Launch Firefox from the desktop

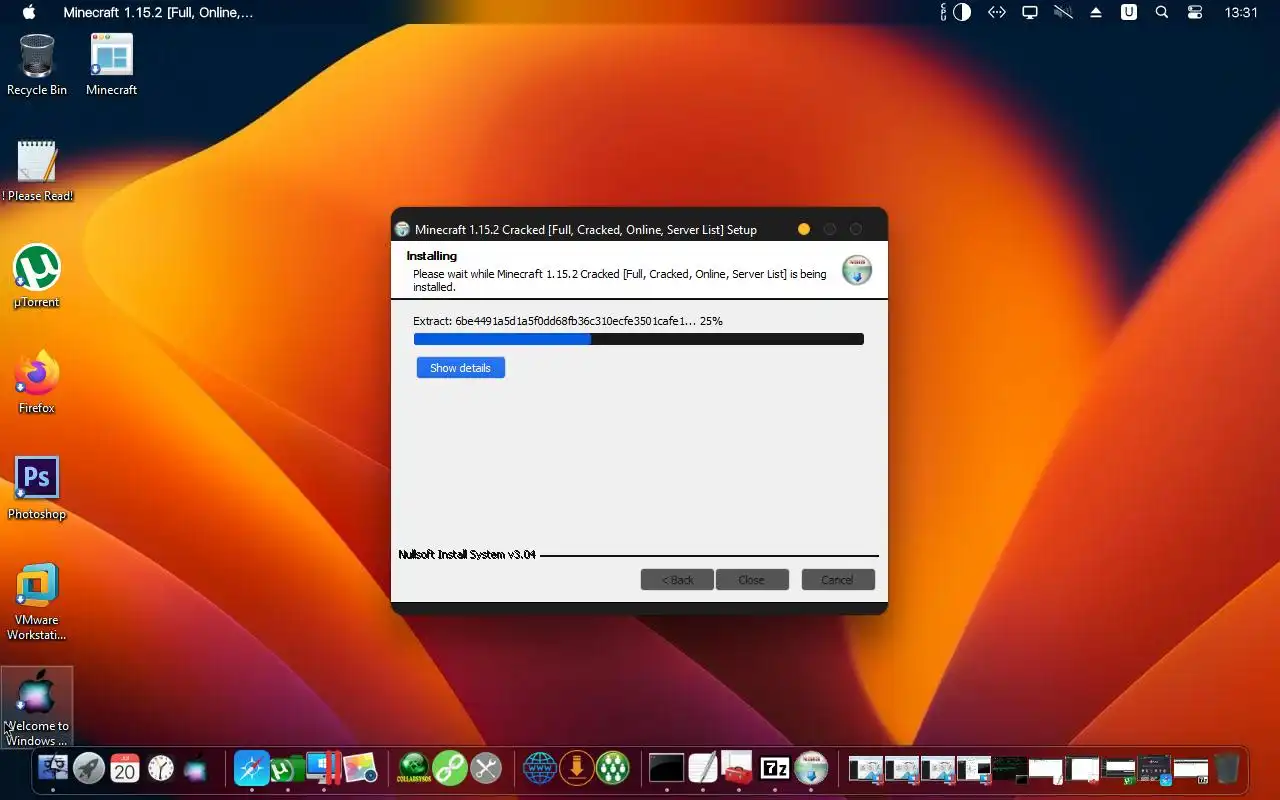coord(37,382)
